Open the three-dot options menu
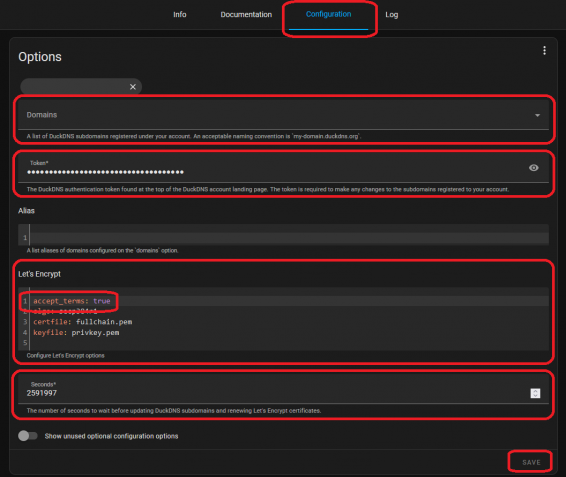 tap(544, 51)
